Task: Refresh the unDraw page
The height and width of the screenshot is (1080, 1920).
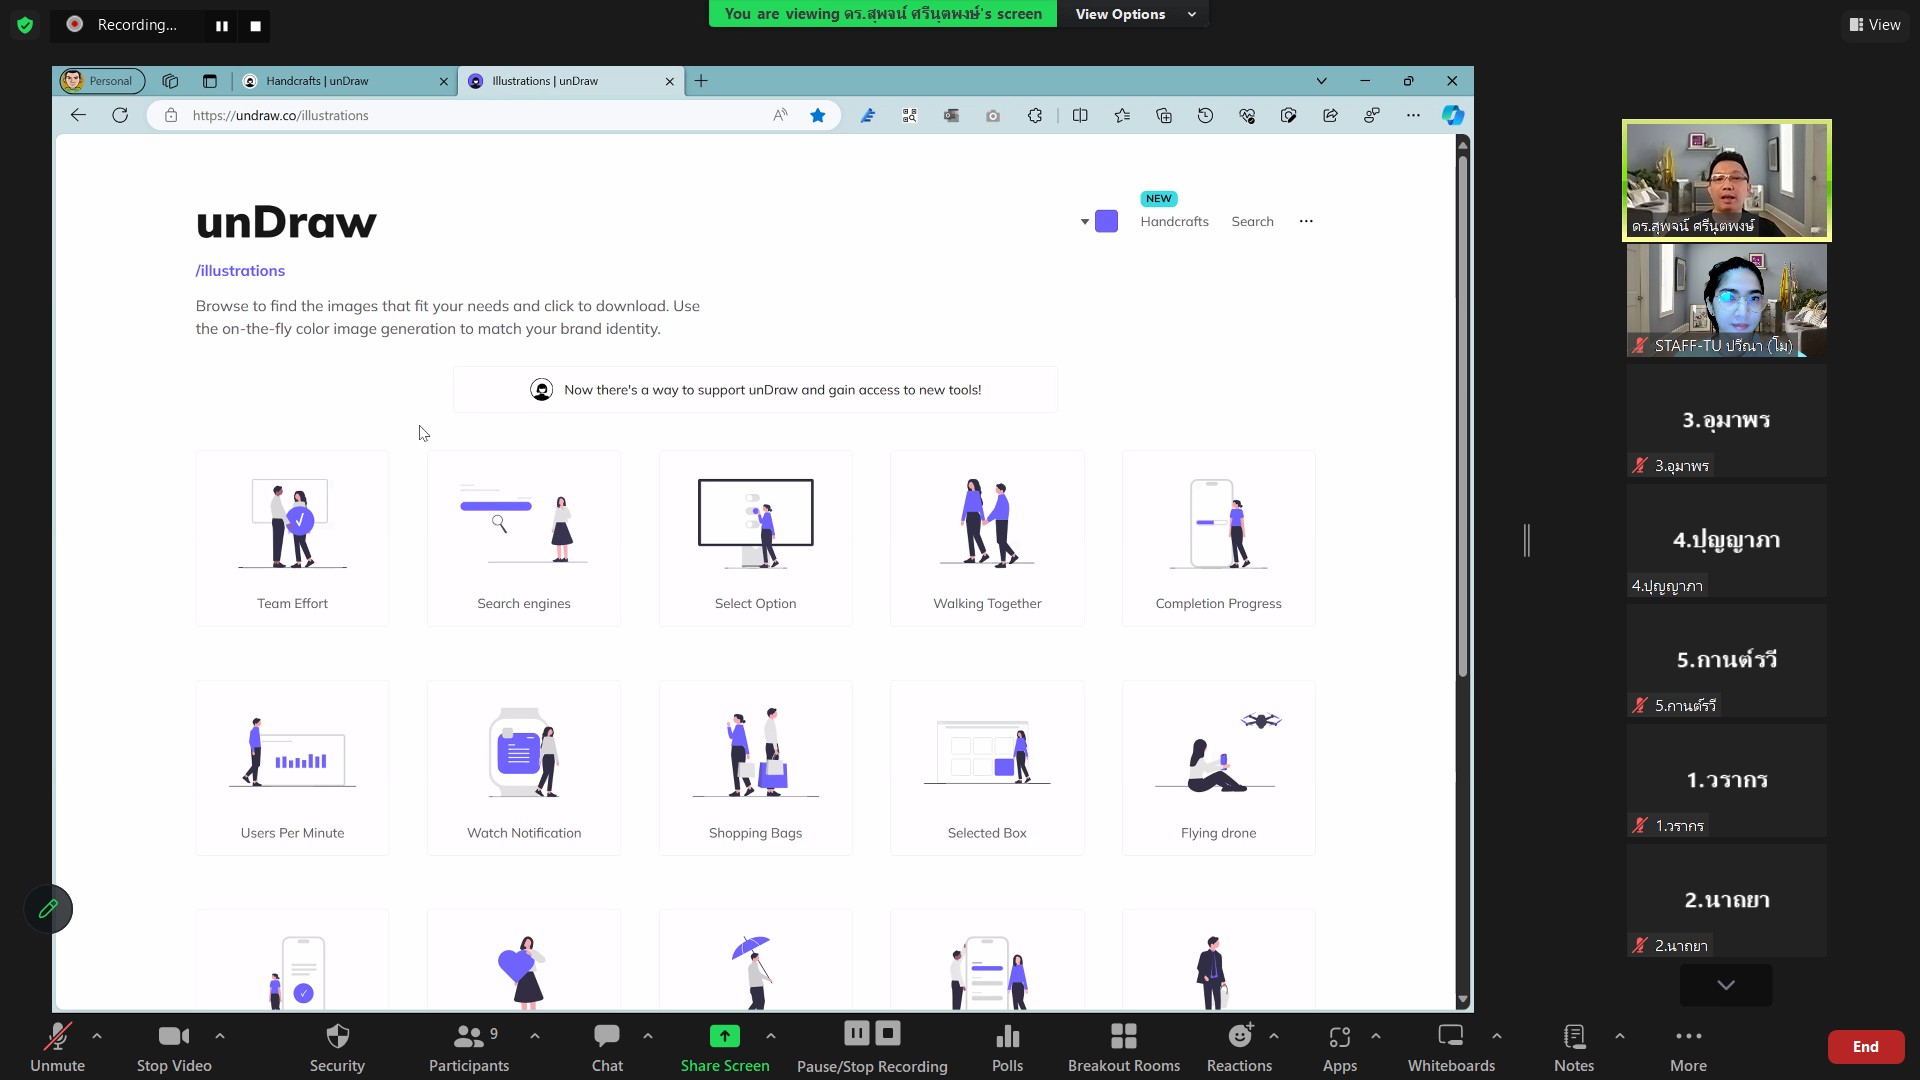Action: point(120,115)
